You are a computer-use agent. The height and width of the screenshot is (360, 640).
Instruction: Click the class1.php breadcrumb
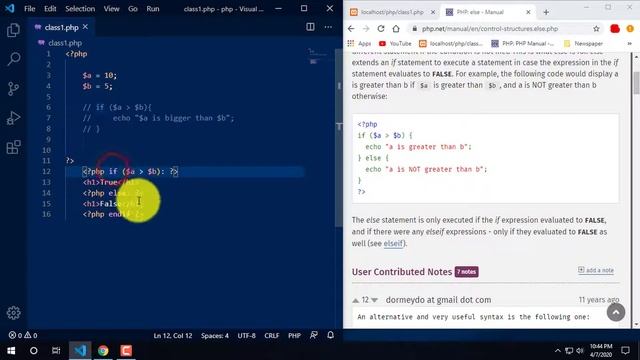60,43
